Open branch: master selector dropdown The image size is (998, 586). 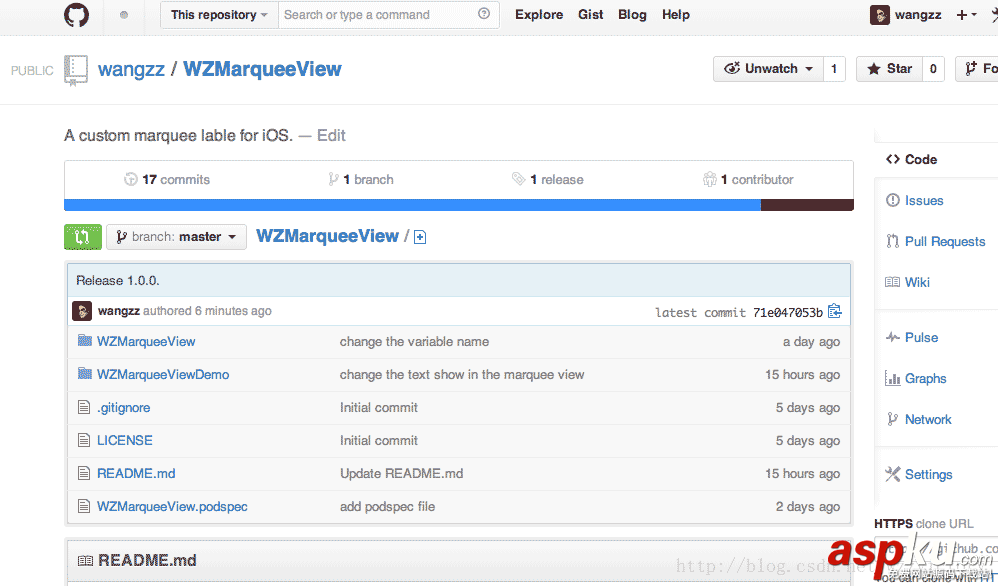coord(176,237)
